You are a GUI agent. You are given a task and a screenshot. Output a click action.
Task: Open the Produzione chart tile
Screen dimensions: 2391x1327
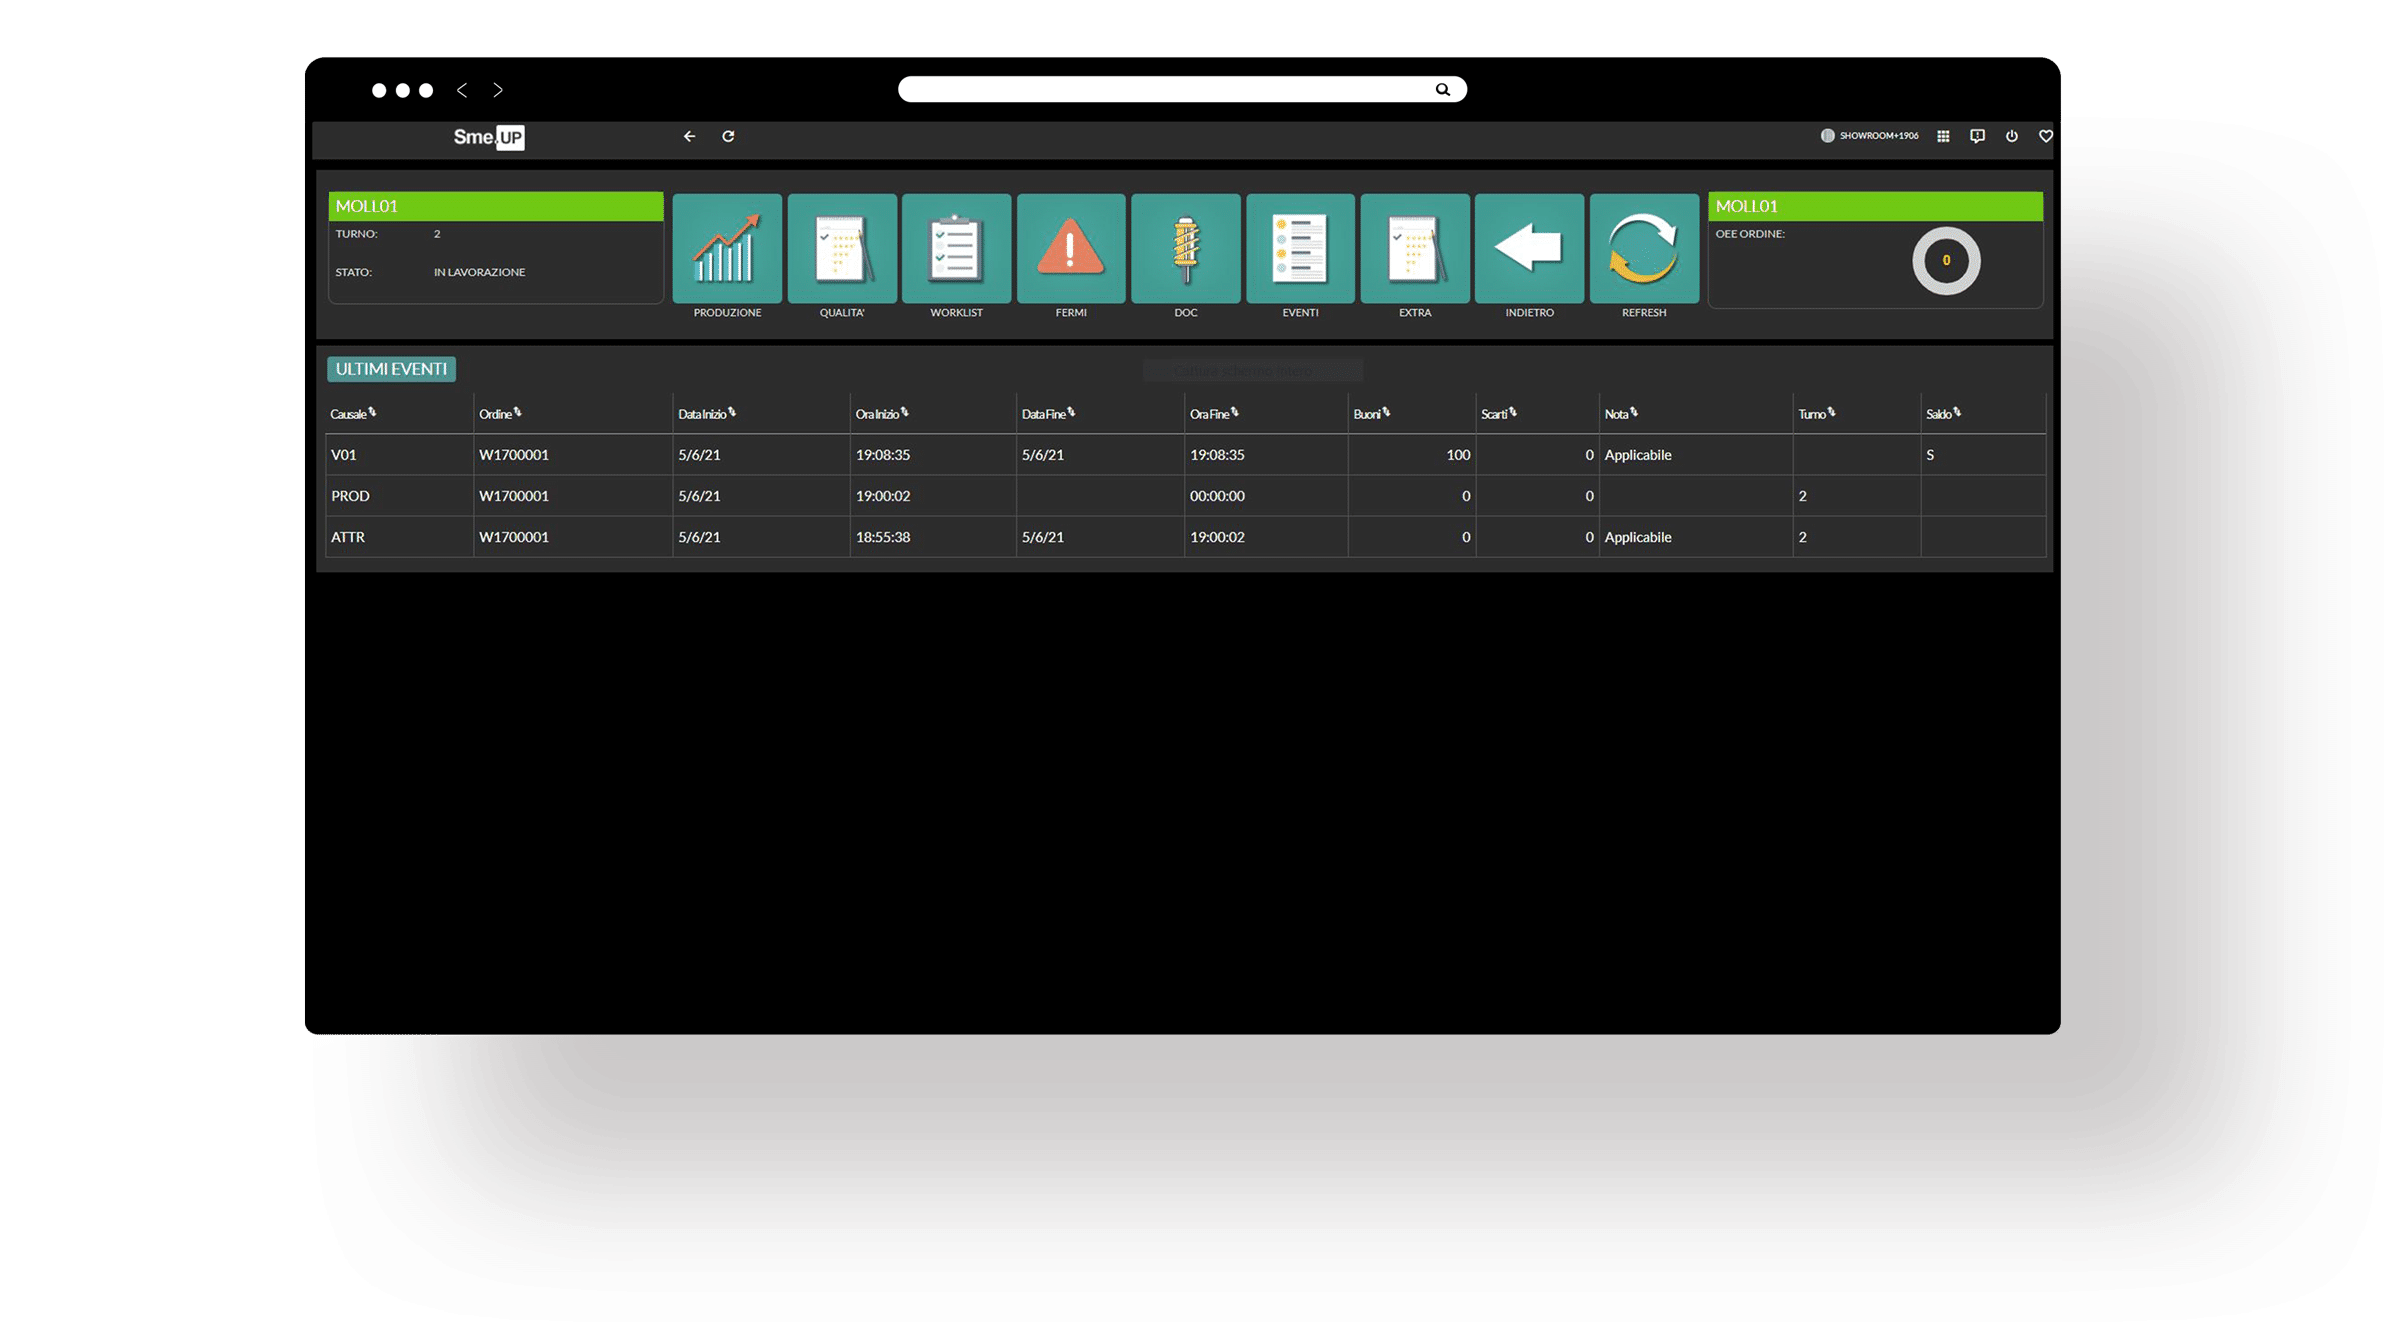pos(727,248)
